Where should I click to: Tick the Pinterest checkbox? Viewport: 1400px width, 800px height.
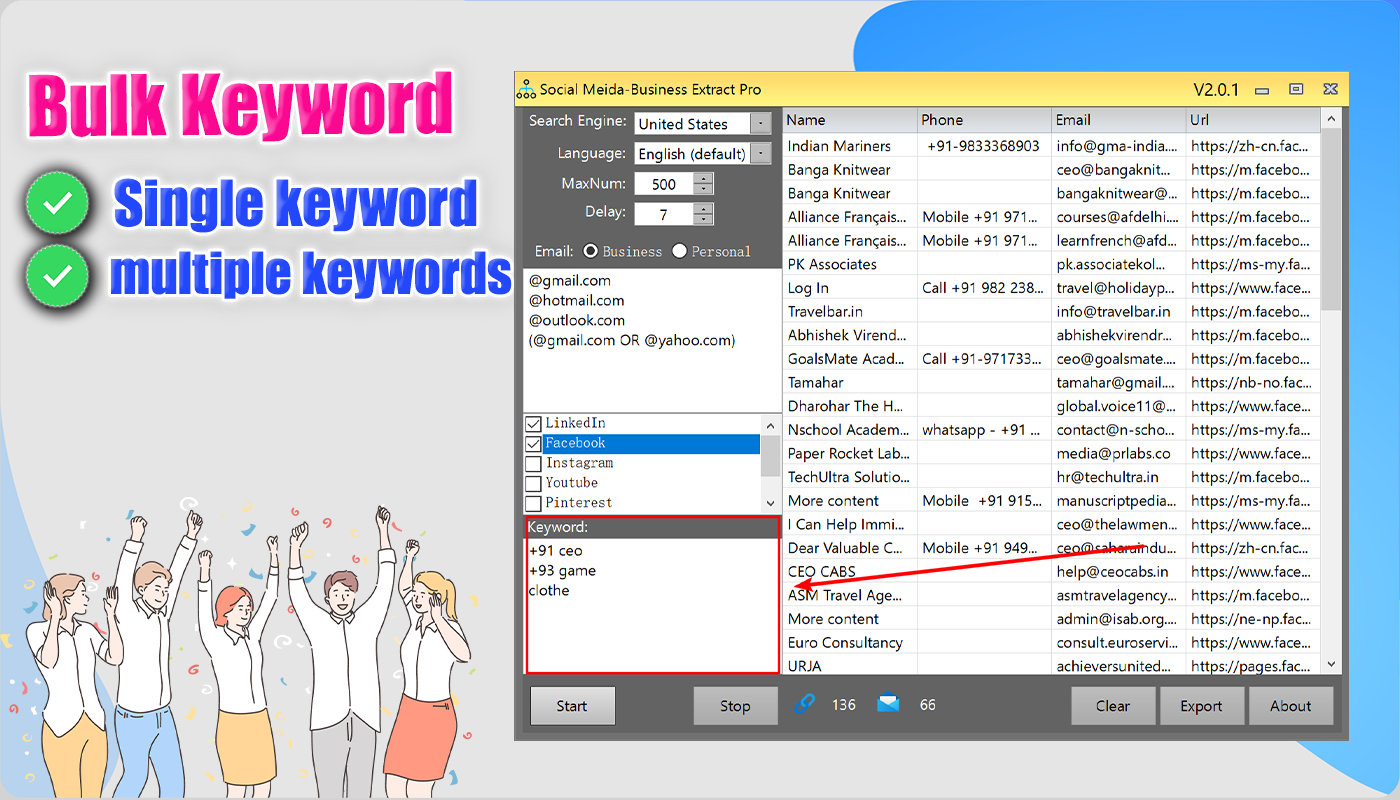pyautogui.click(x=533, y=503)
